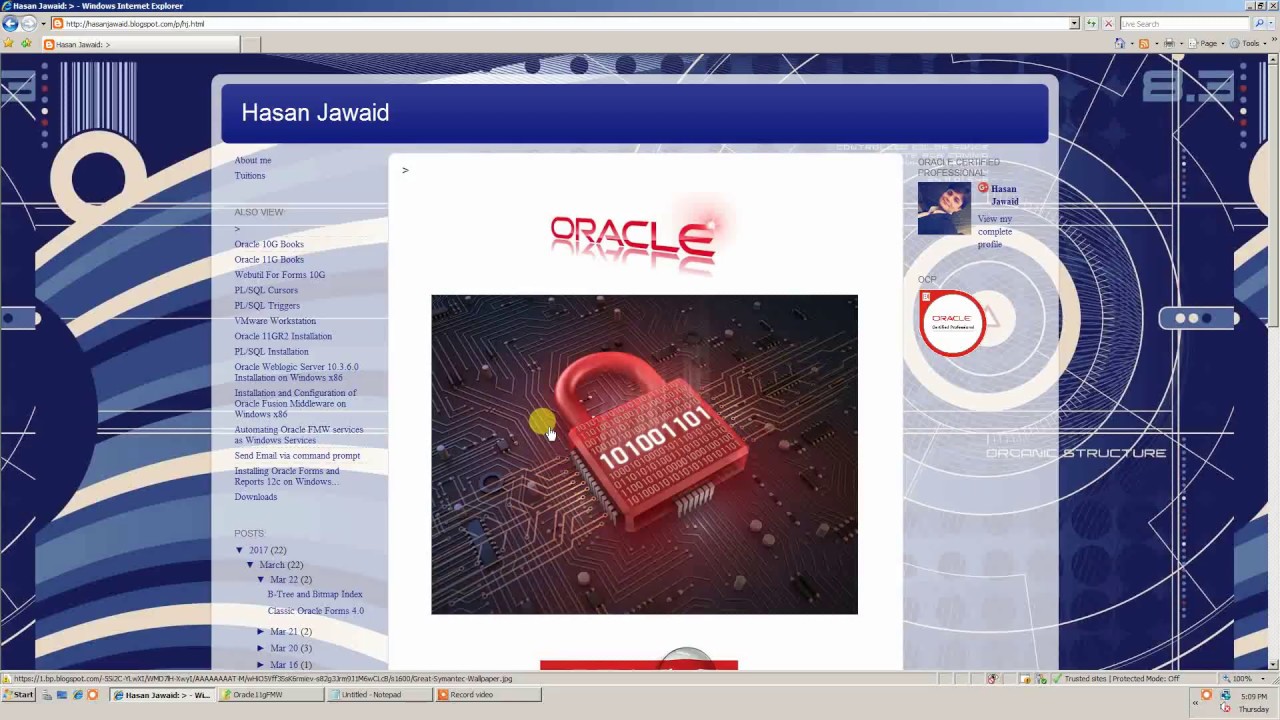This screenshot has height=720, width=1280.
Task: Click the show desktop quick launch icon
Action: [x=61, y=694]
